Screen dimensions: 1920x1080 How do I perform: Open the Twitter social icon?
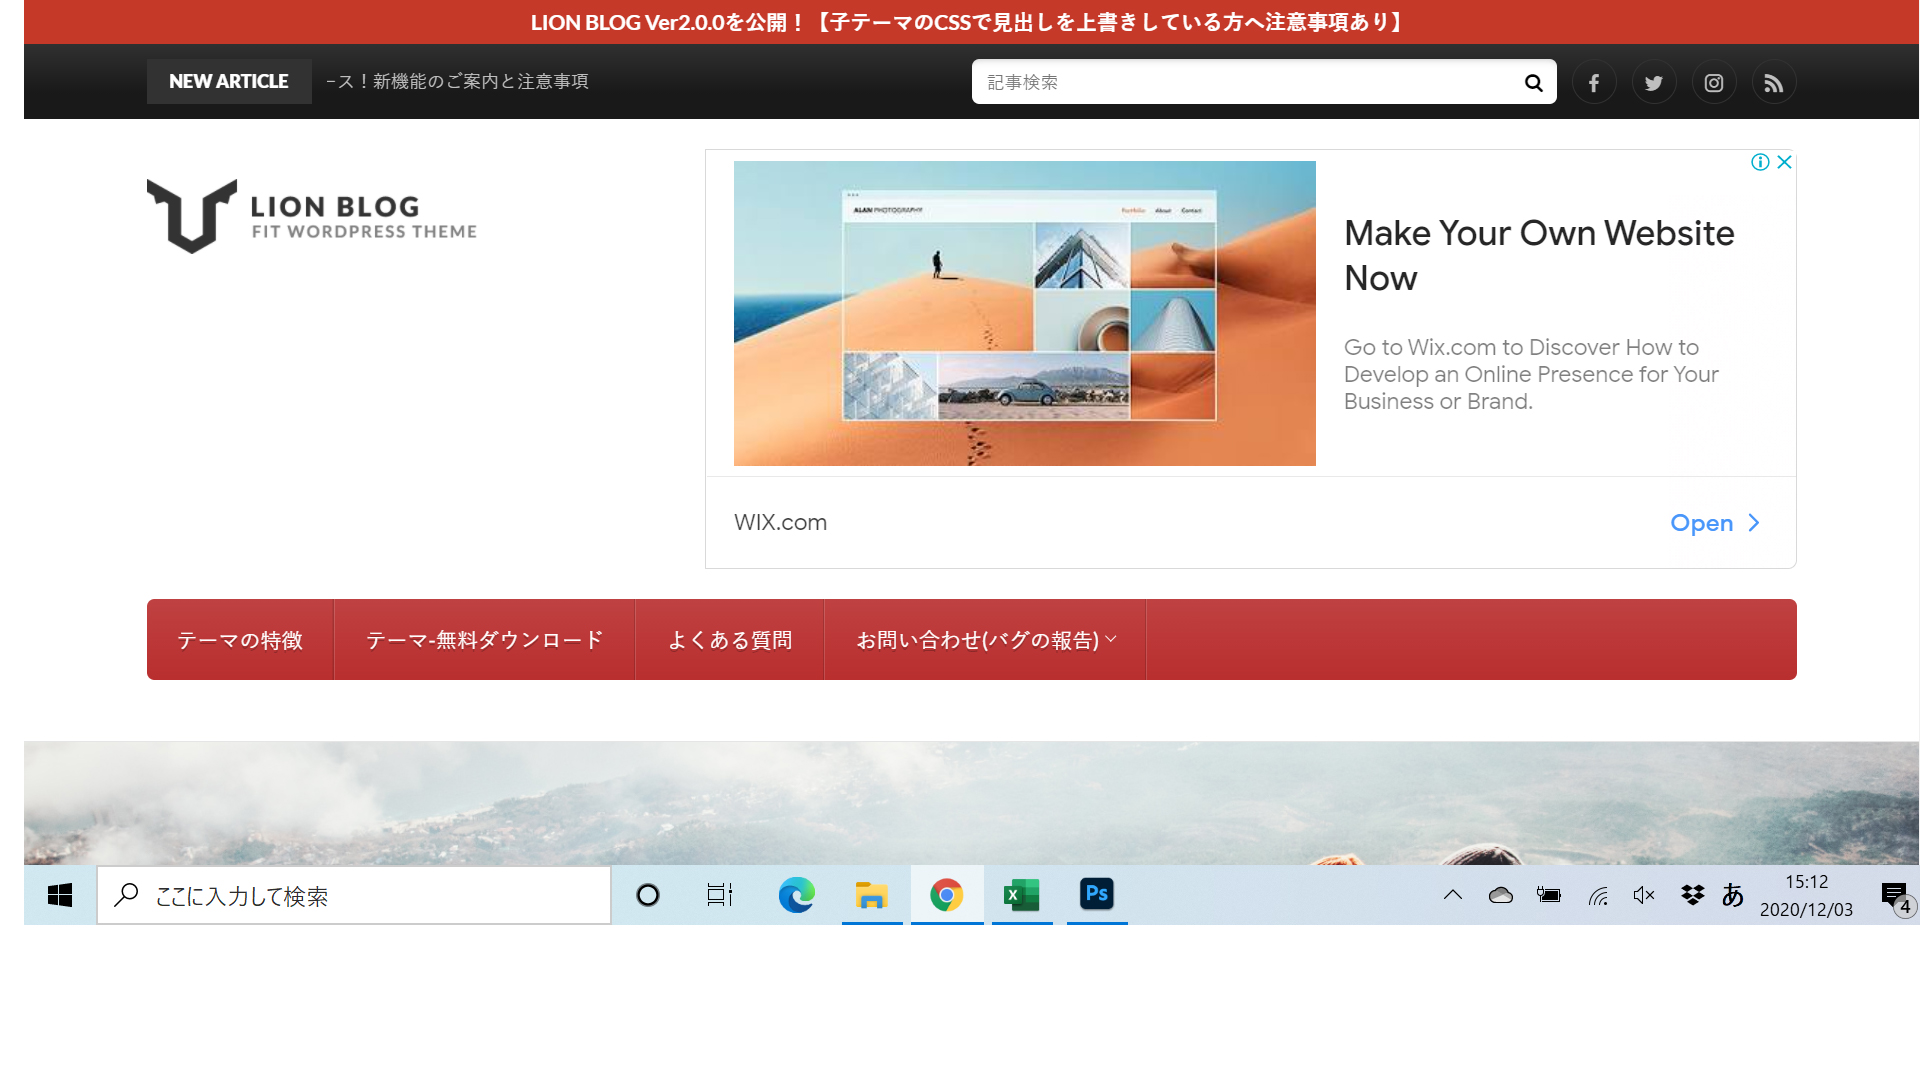[1654, 83]
